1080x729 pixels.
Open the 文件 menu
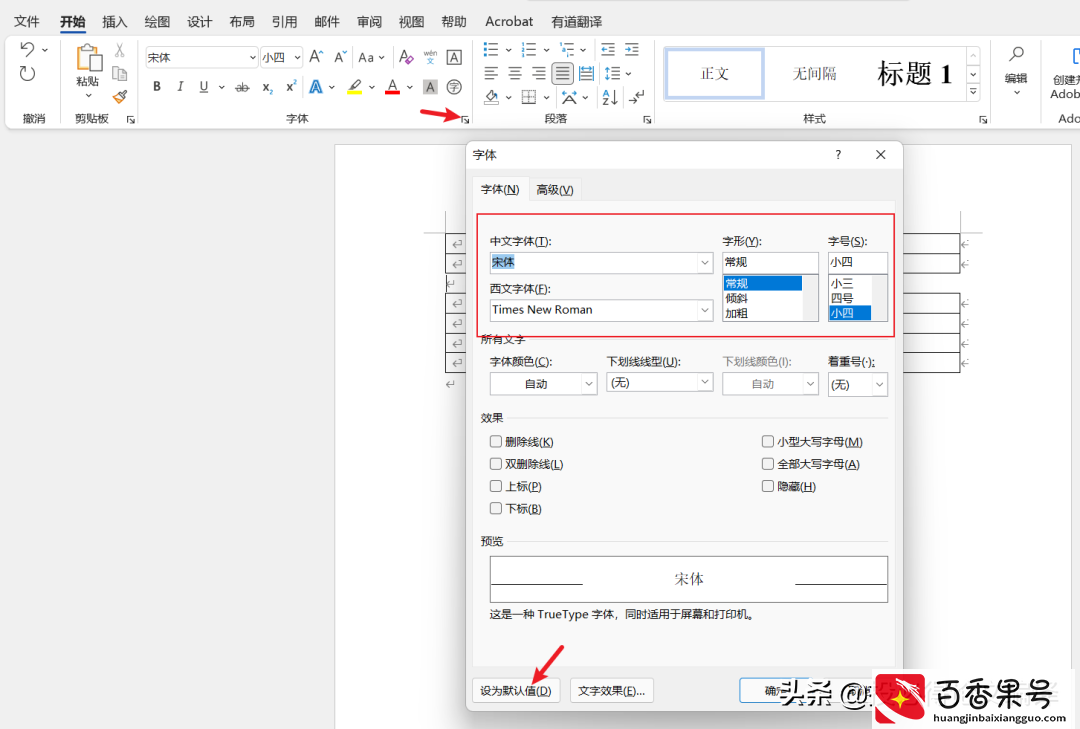pos(27,22)
